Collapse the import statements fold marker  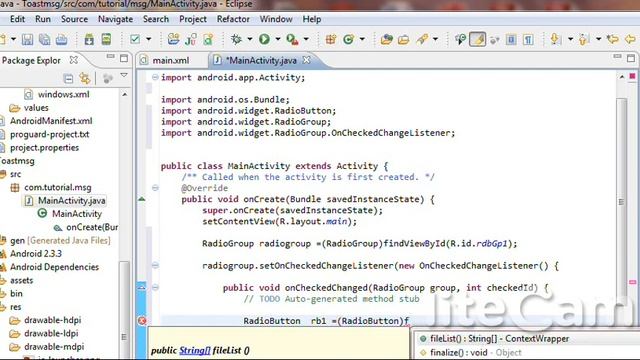pos(155,77)
